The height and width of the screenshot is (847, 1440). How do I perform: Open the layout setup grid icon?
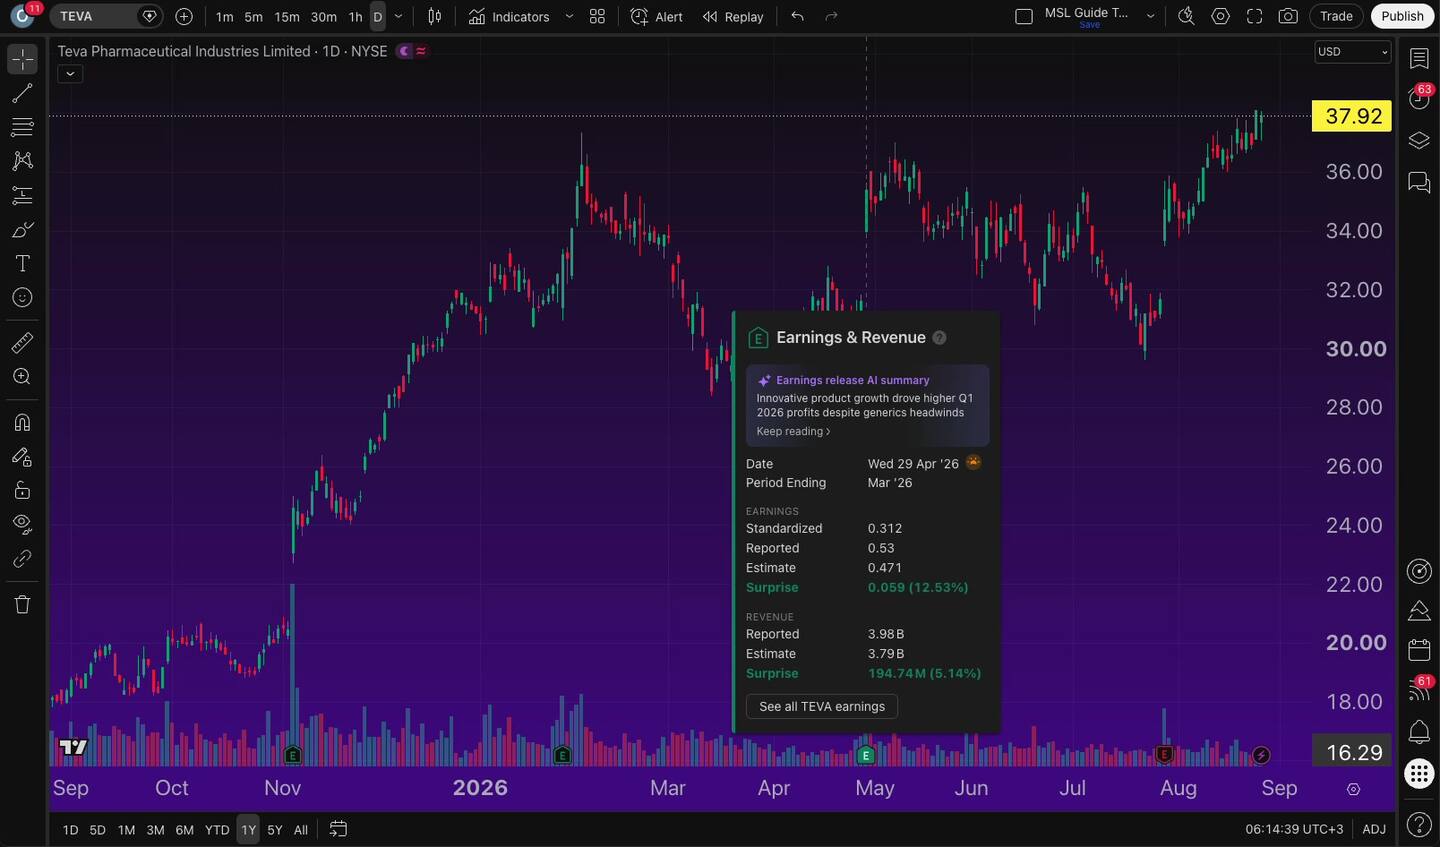pyautogui.click(x=597, y=16)
